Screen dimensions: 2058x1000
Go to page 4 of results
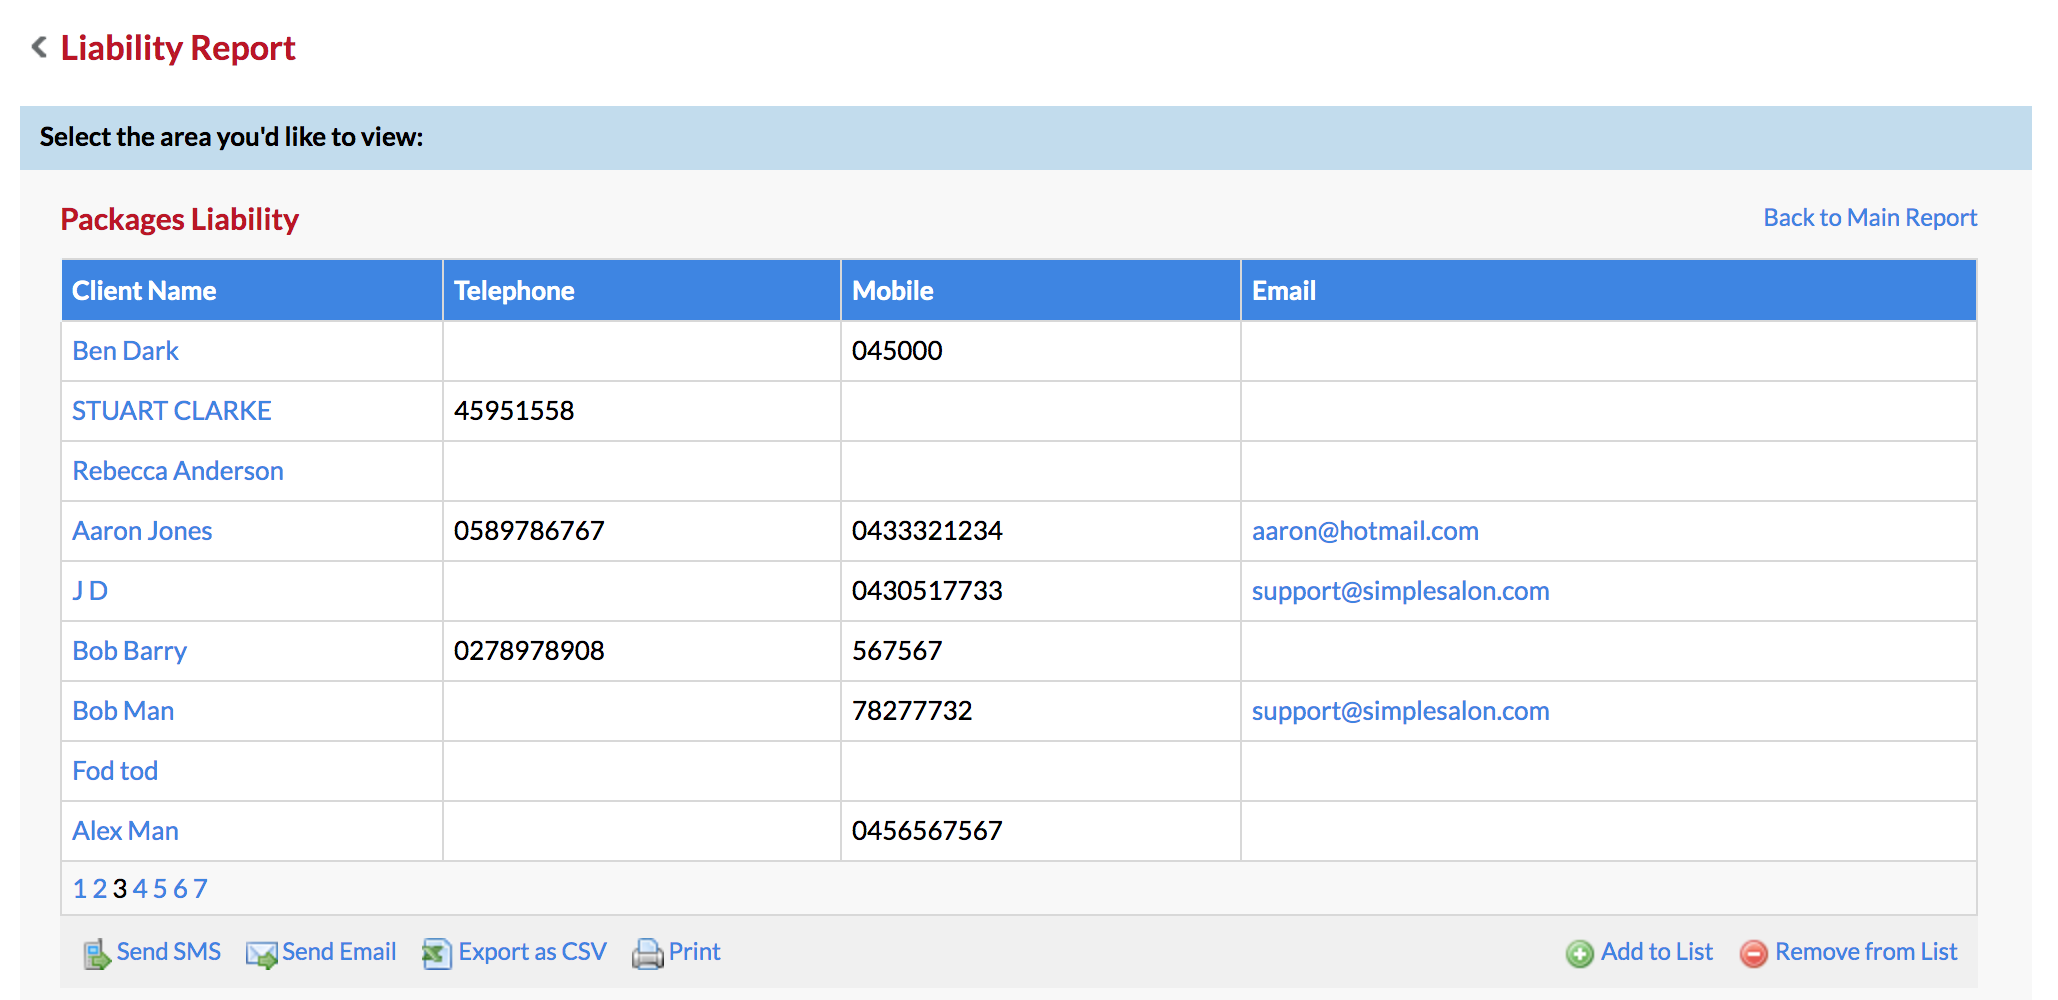tap(140, 889)
